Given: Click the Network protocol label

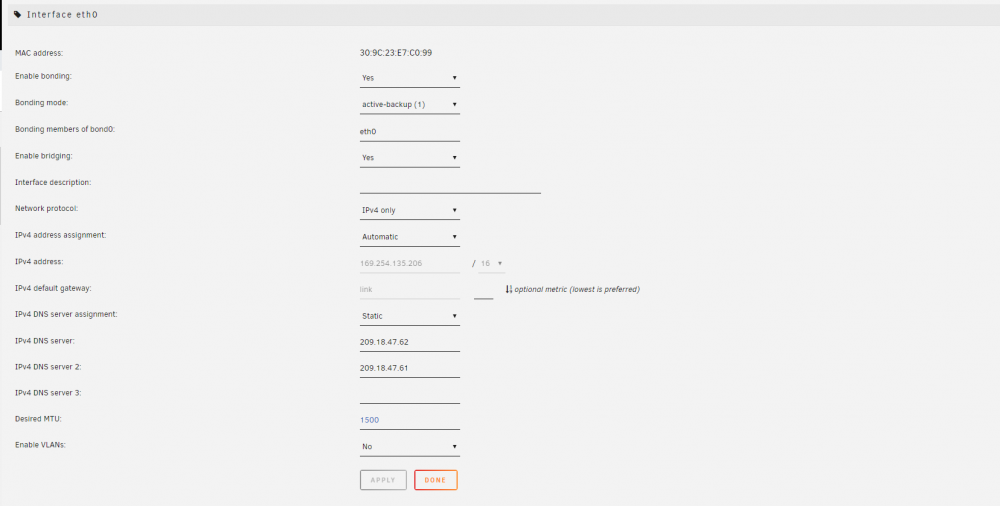Looking at the screenshot, I should click(47, 208).
